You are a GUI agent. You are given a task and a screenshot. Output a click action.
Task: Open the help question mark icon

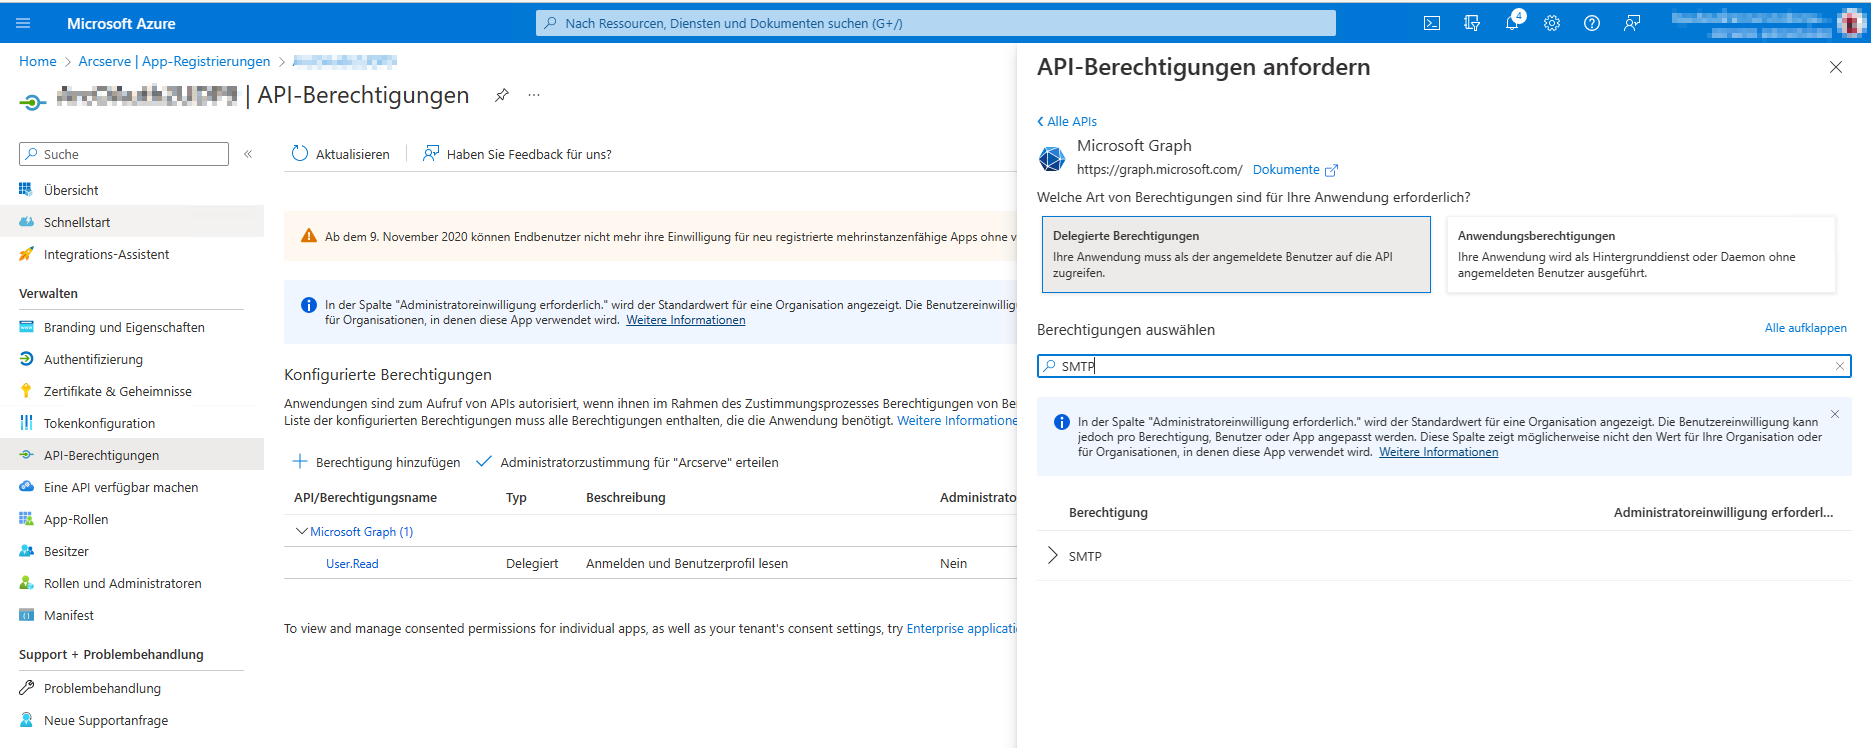coord(1592,23)
